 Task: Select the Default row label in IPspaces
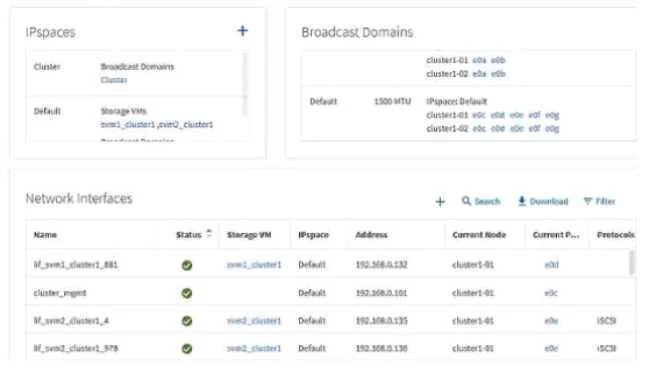47,111
